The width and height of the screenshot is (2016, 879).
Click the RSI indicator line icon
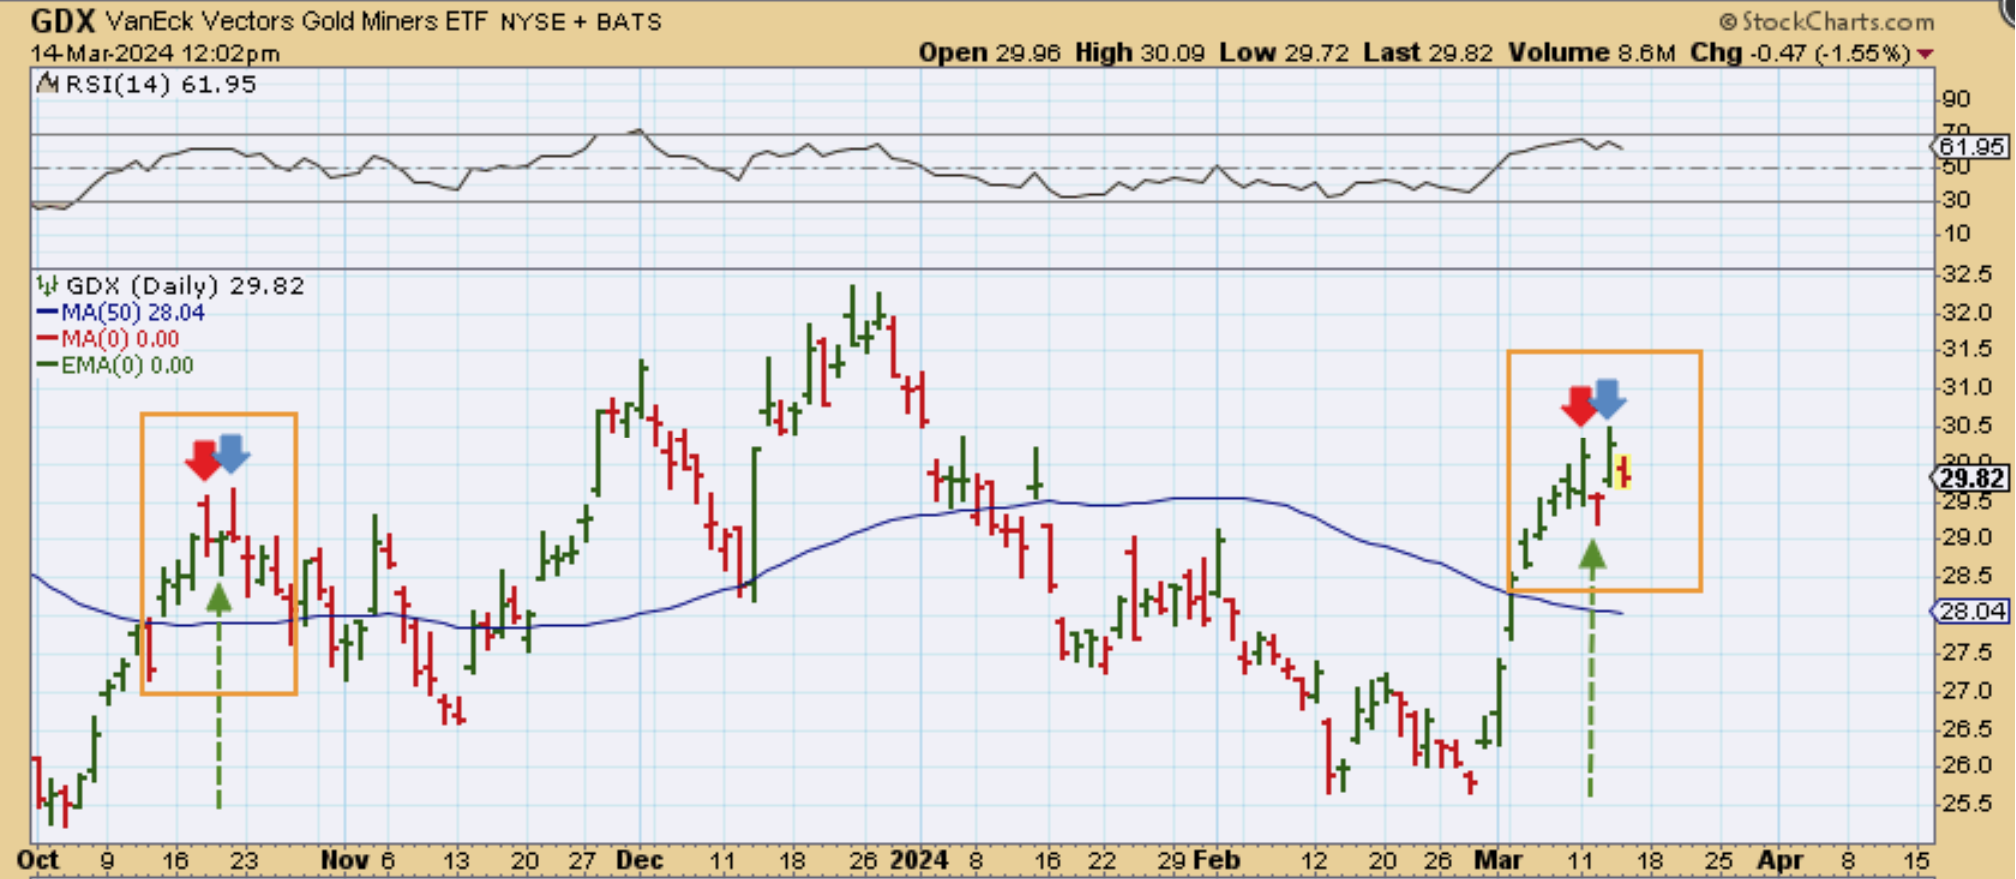coord(47,84)
